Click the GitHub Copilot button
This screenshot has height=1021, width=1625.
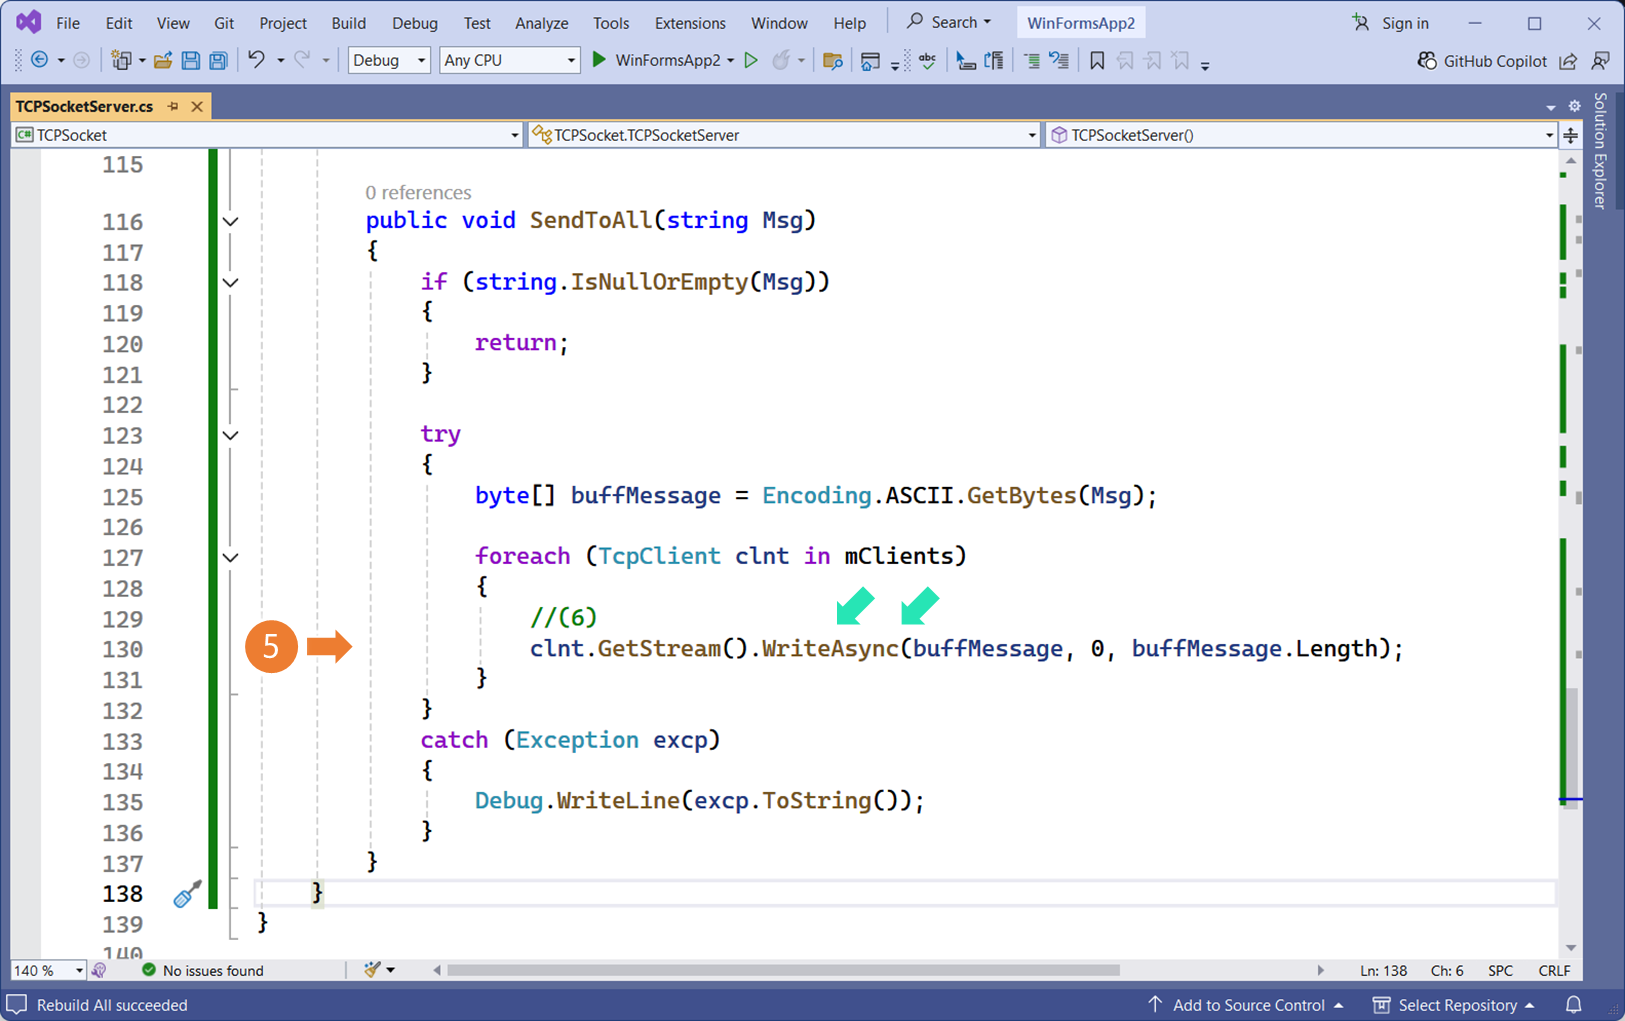tap(1482, 61)
